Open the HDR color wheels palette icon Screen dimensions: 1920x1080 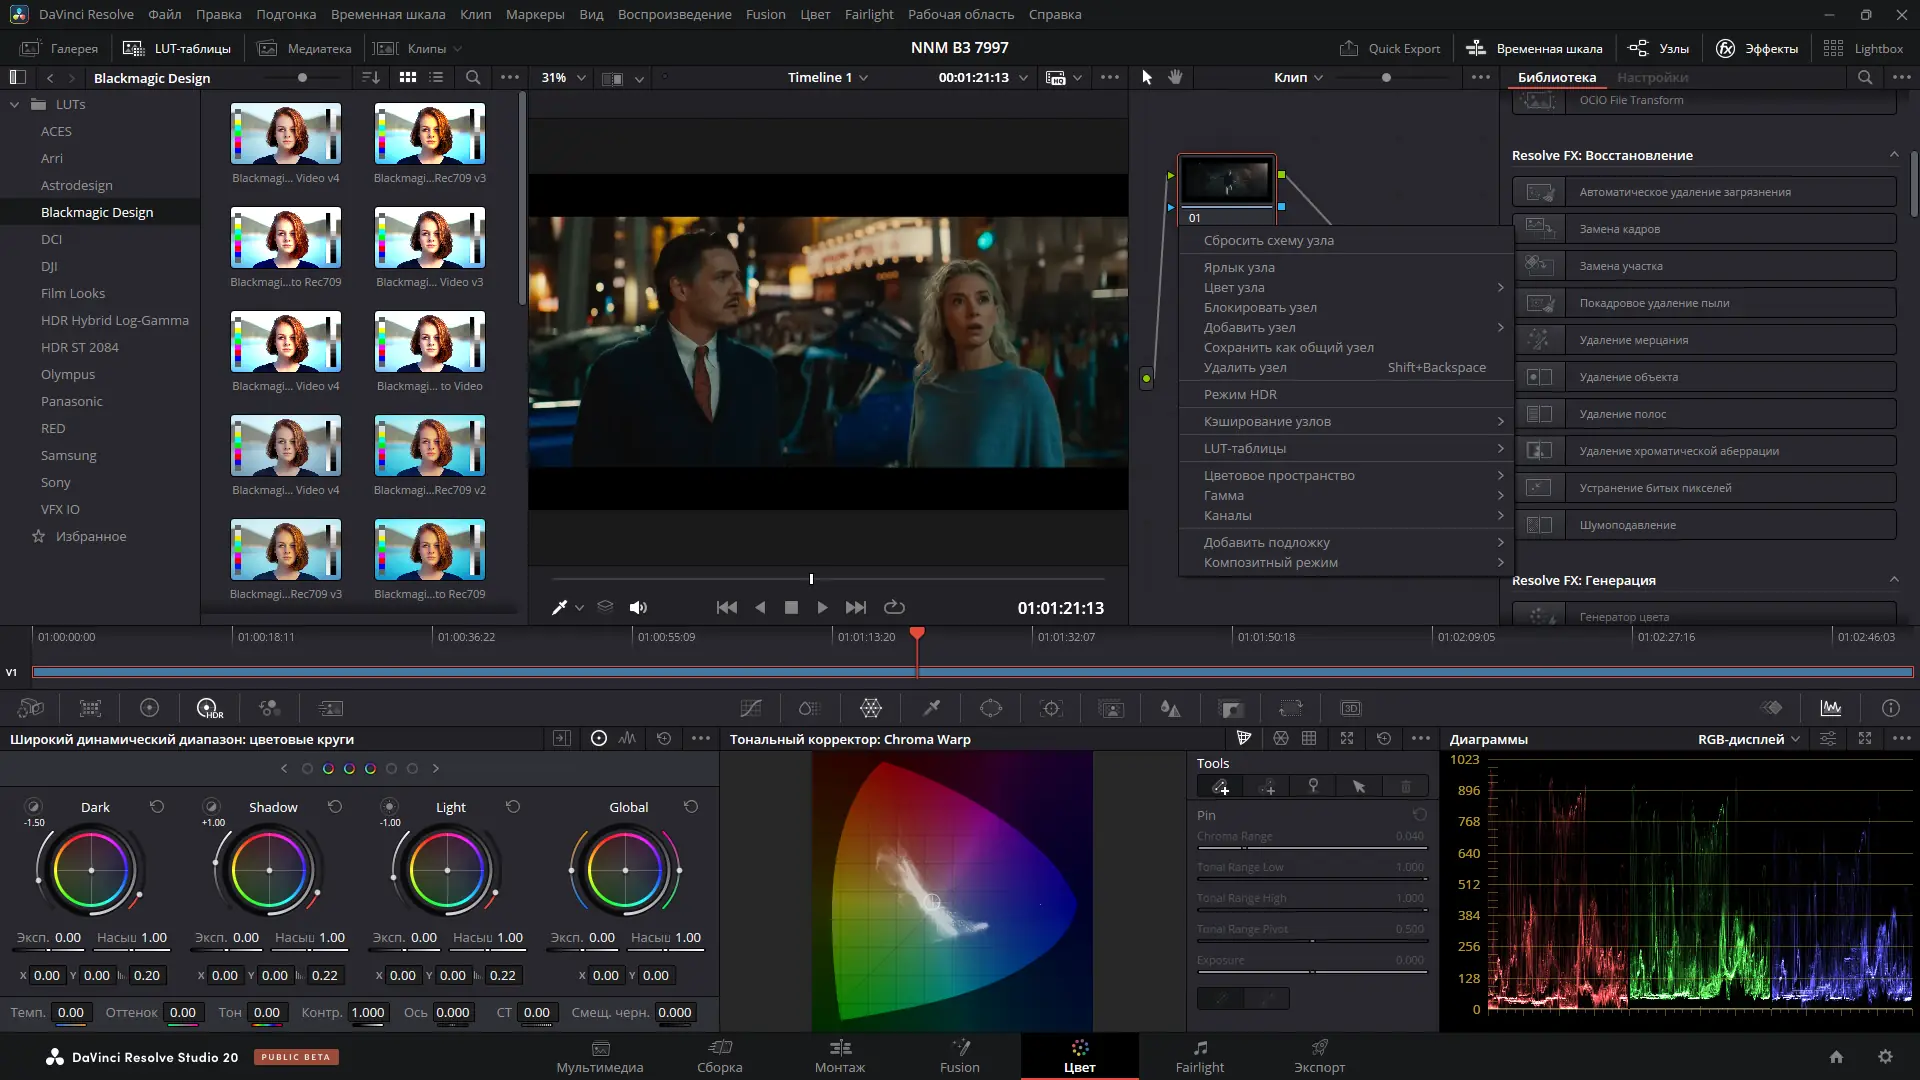[x=208, y=708]
